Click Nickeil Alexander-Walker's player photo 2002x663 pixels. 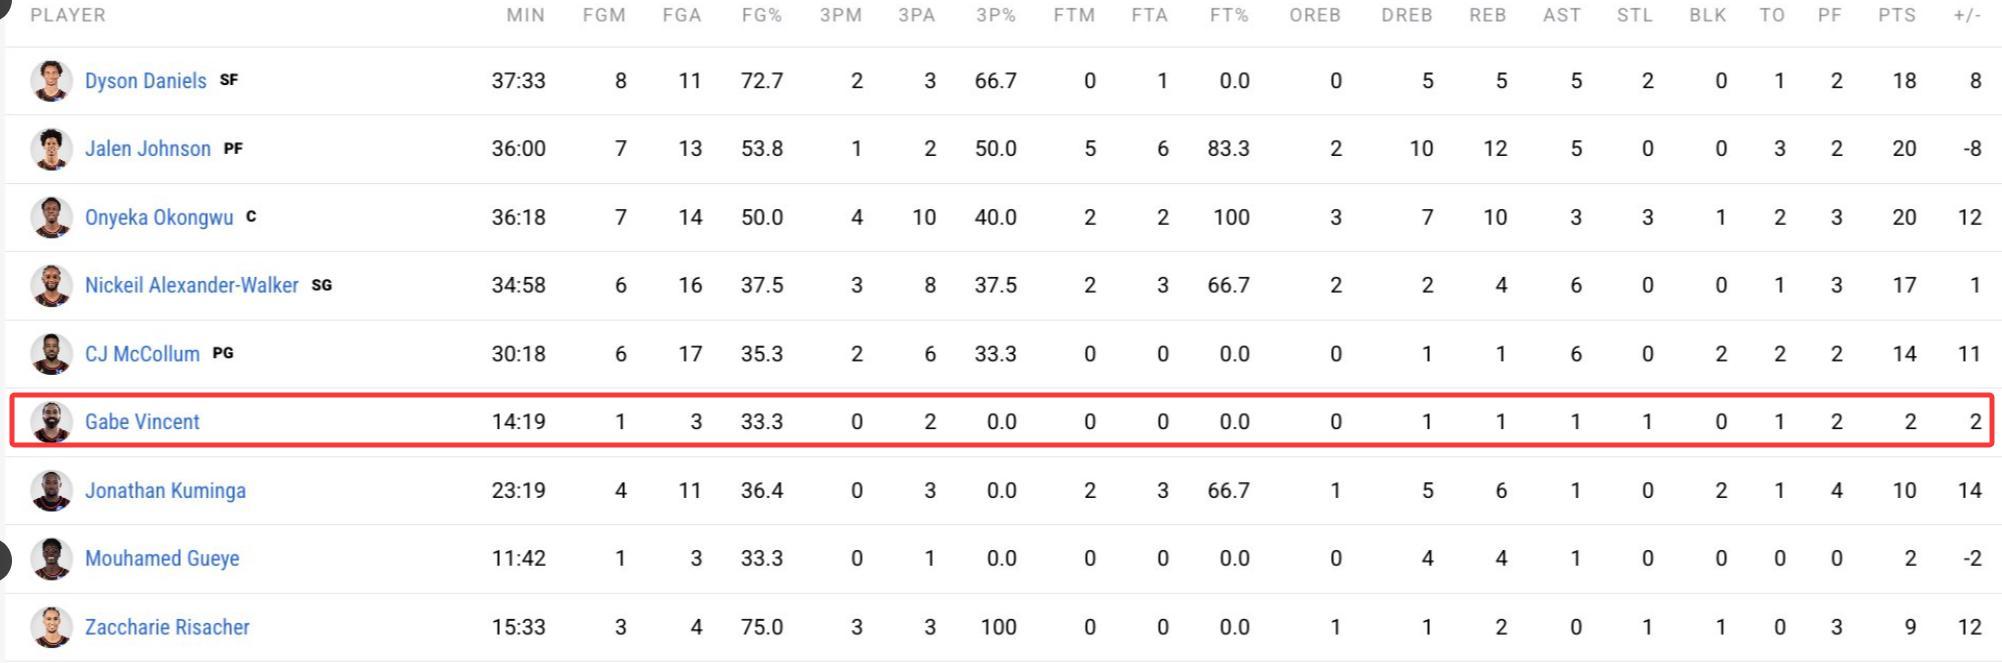pyautogui.click(x=50, y=285)
